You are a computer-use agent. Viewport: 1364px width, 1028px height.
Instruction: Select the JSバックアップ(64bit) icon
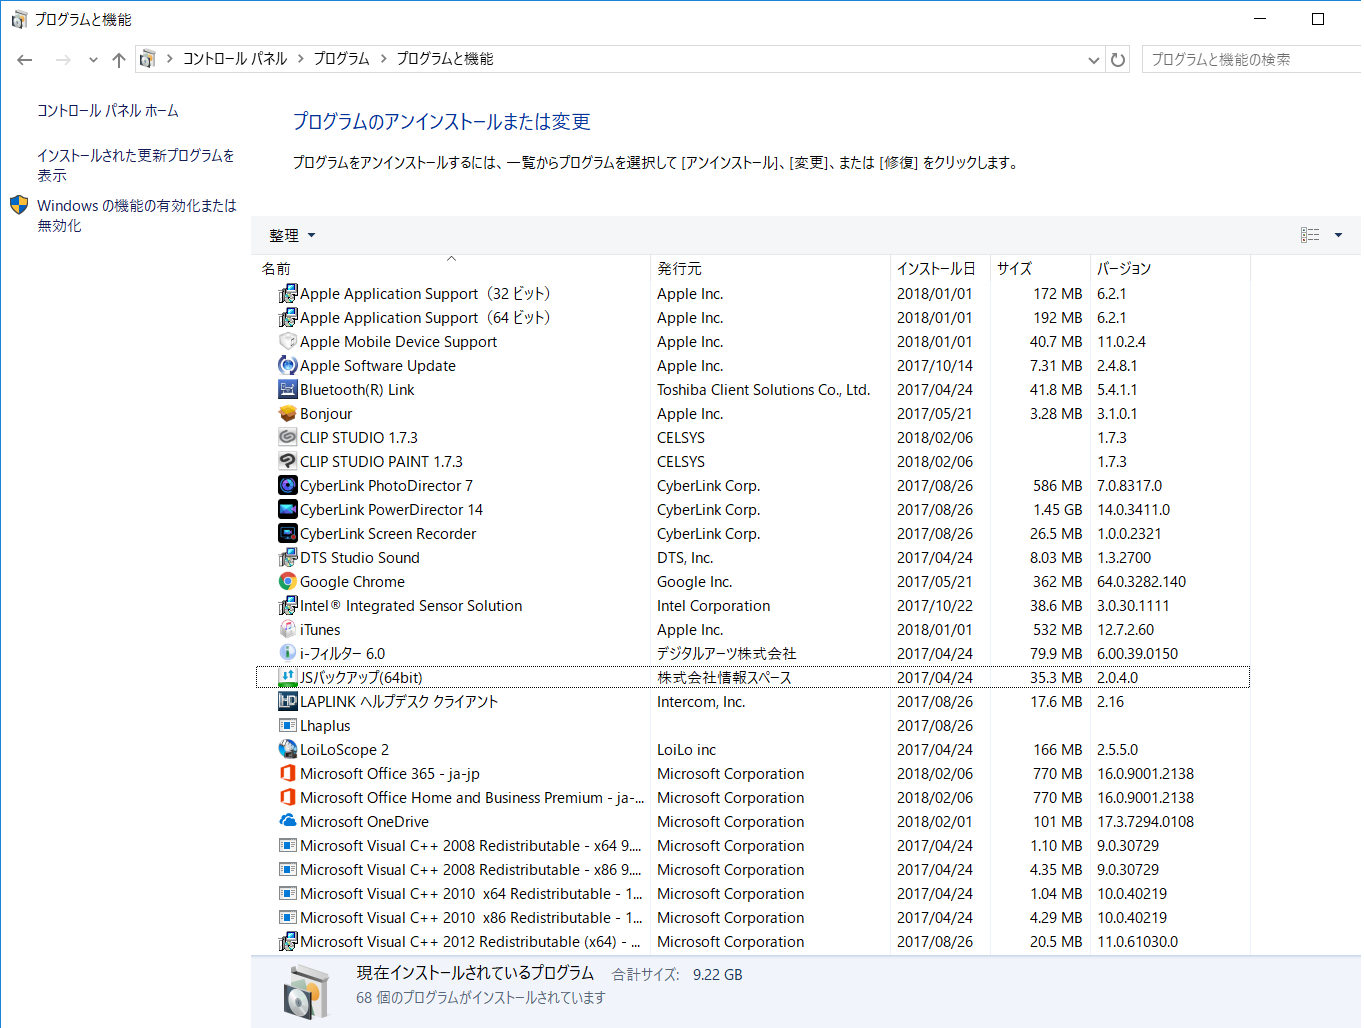click(288, 678)
